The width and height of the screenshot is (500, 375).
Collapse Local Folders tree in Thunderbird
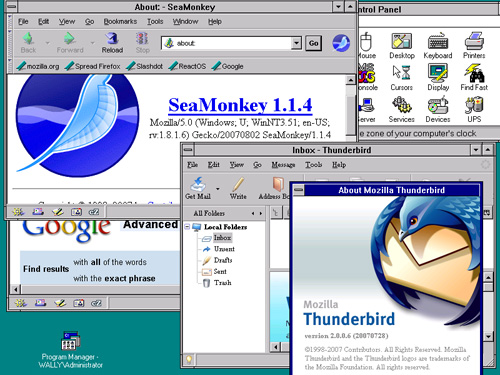187,227
